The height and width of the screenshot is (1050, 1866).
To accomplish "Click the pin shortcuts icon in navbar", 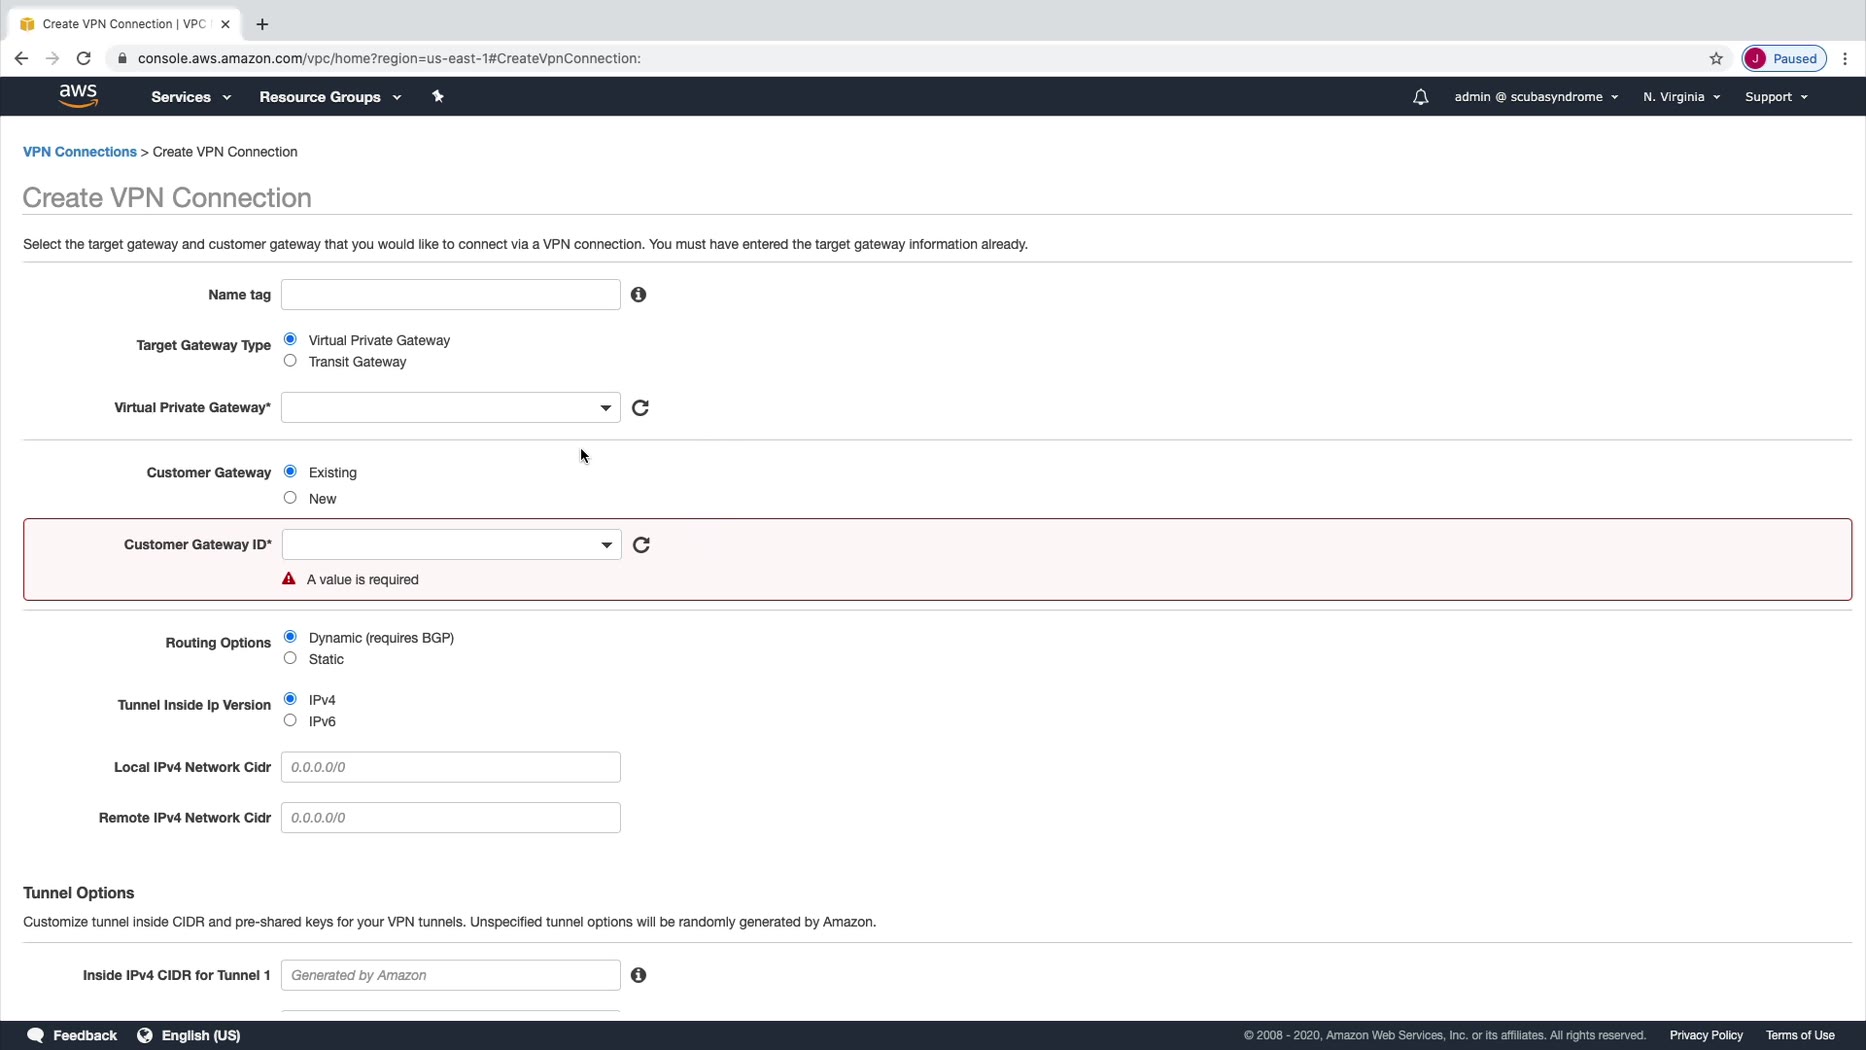I will 437,96.
